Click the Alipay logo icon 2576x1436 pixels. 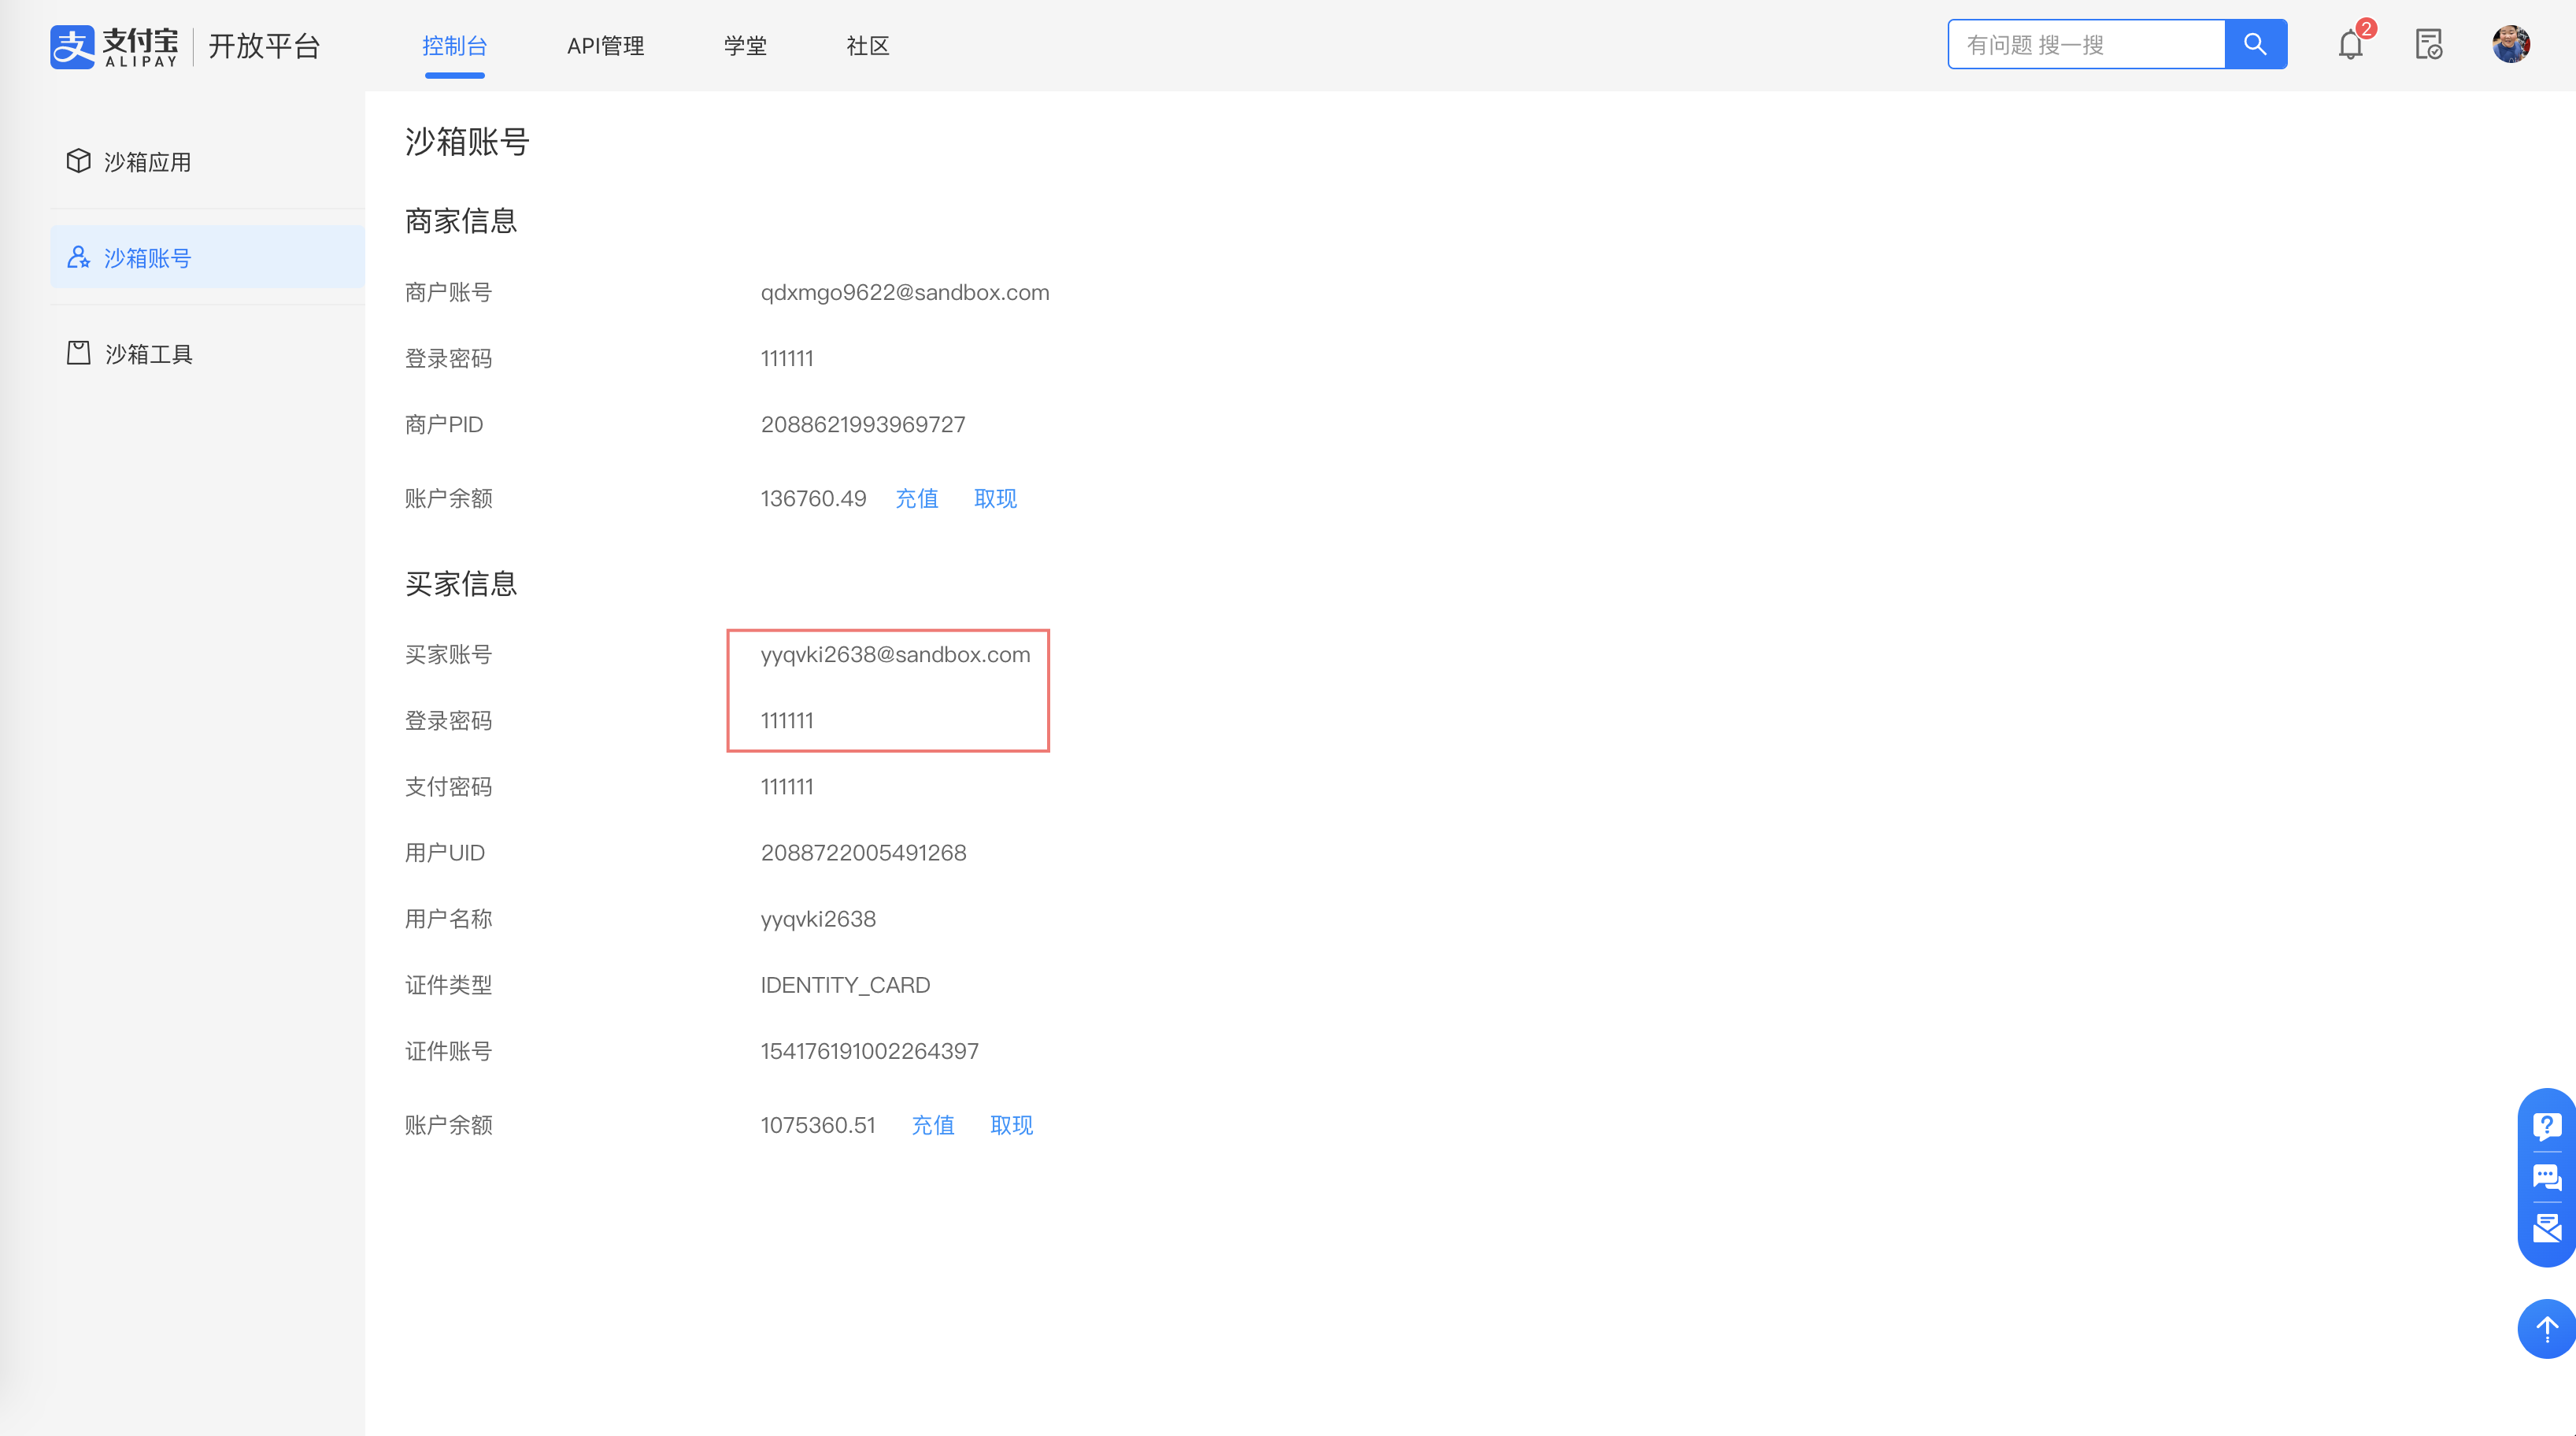click(72, 46)
